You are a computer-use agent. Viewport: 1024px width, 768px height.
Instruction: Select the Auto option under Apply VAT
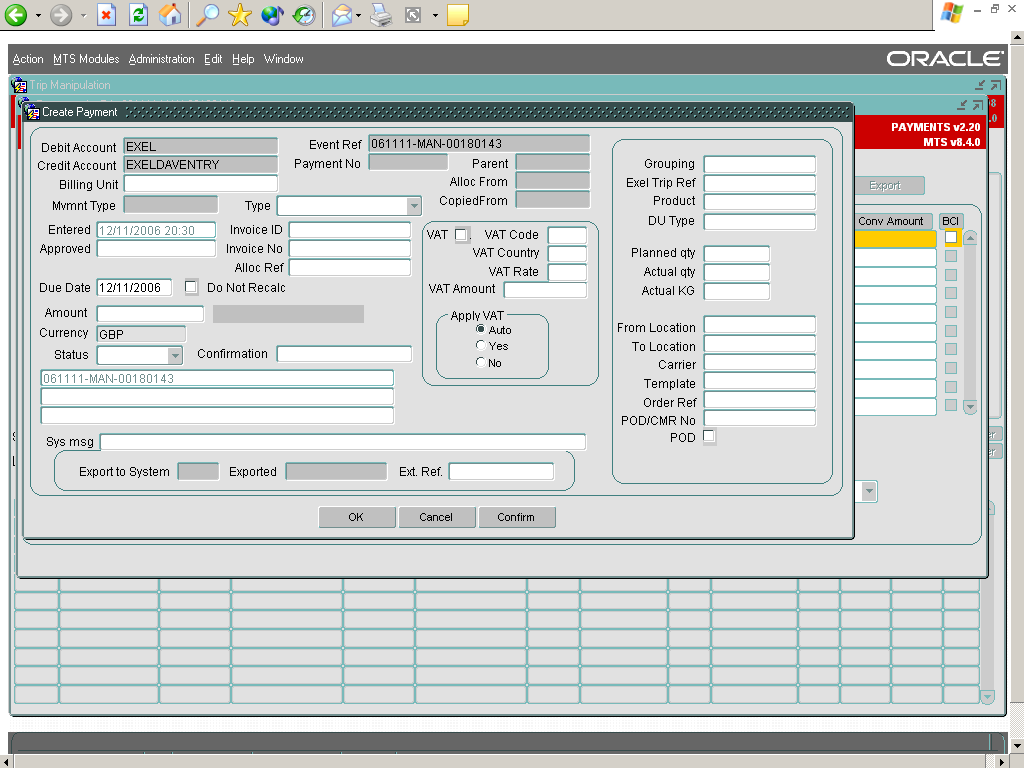481,329
